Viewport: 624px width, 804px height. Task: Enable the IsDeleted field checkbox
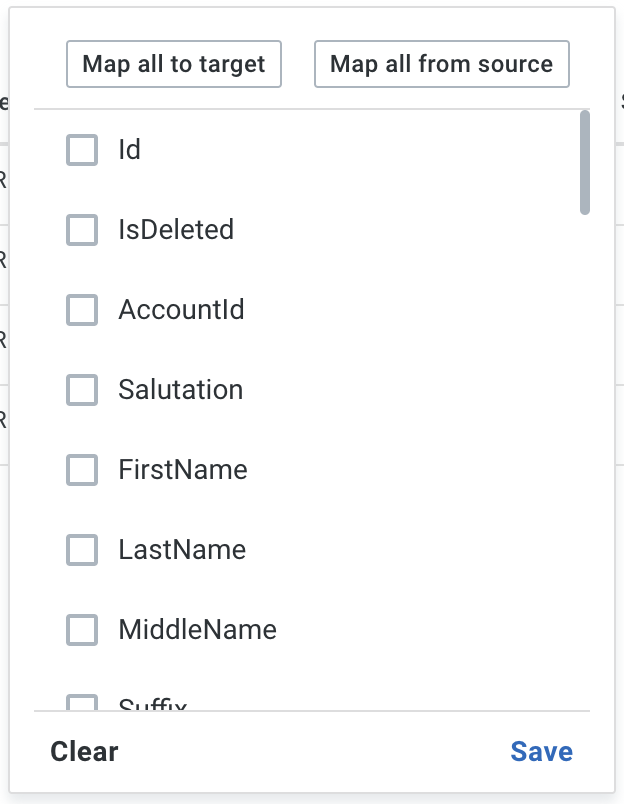82,230
